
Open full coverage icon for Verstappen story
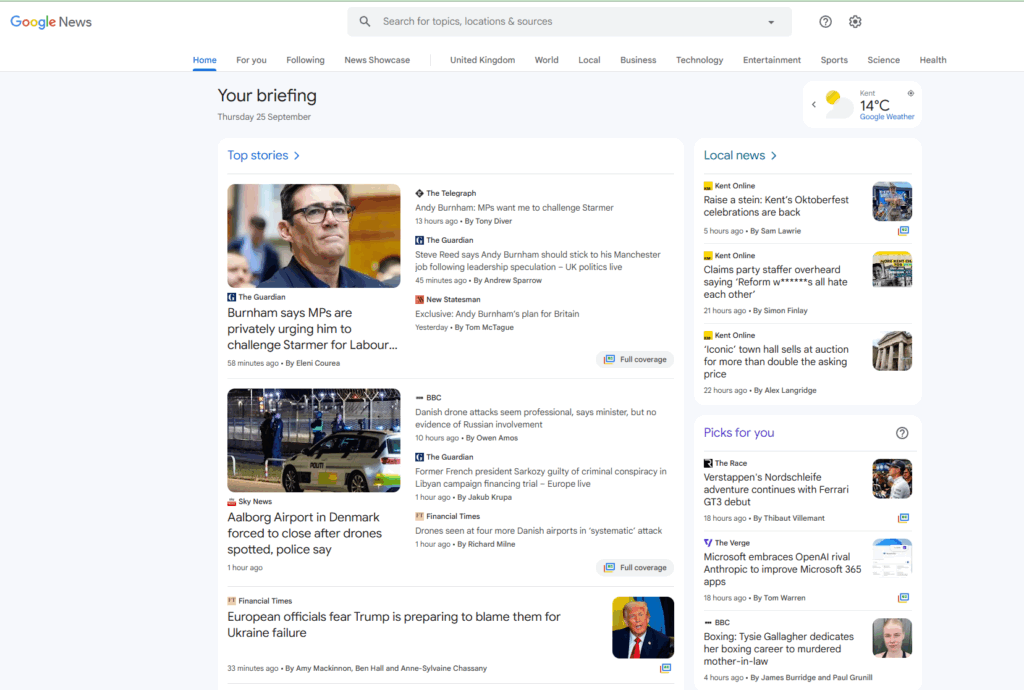[903, 518]
